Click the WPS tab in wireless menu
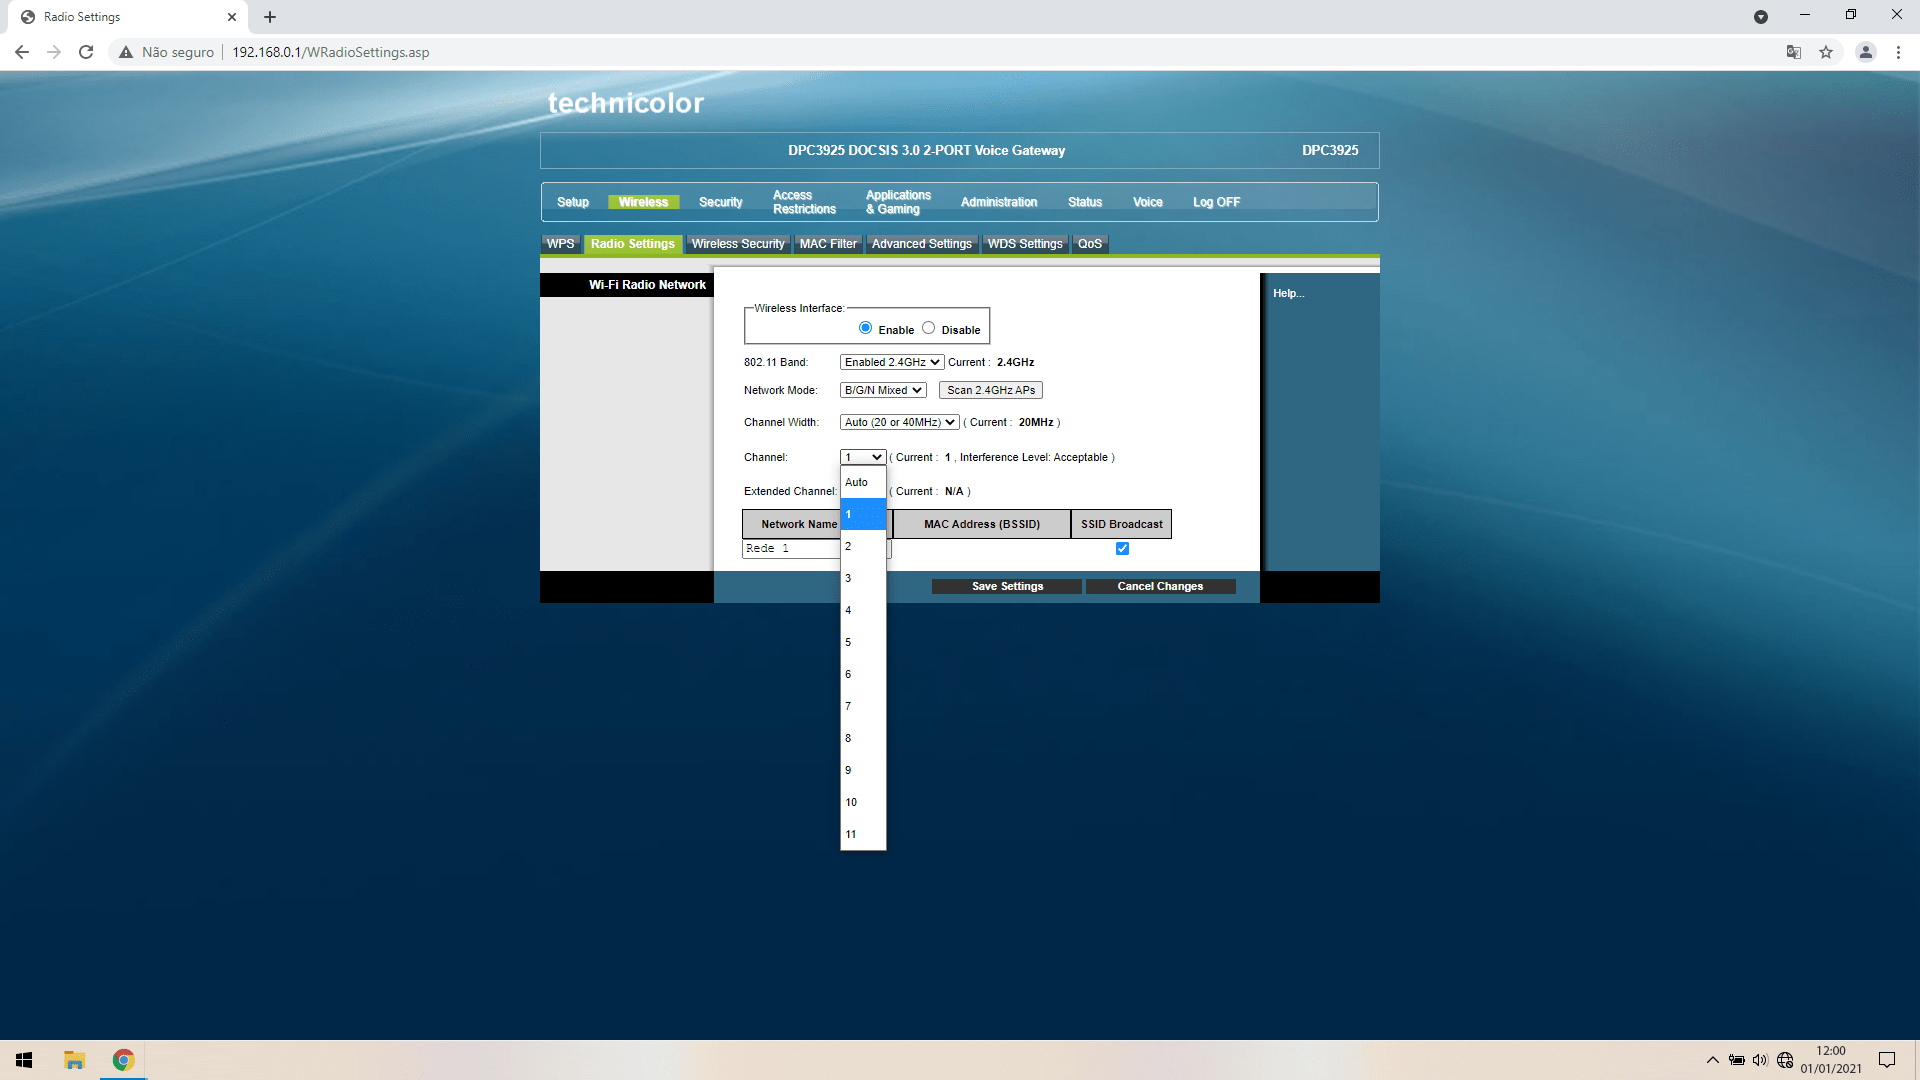Screen dimensions: 1920x1080 pyautogui.click(x=560, y=243)
